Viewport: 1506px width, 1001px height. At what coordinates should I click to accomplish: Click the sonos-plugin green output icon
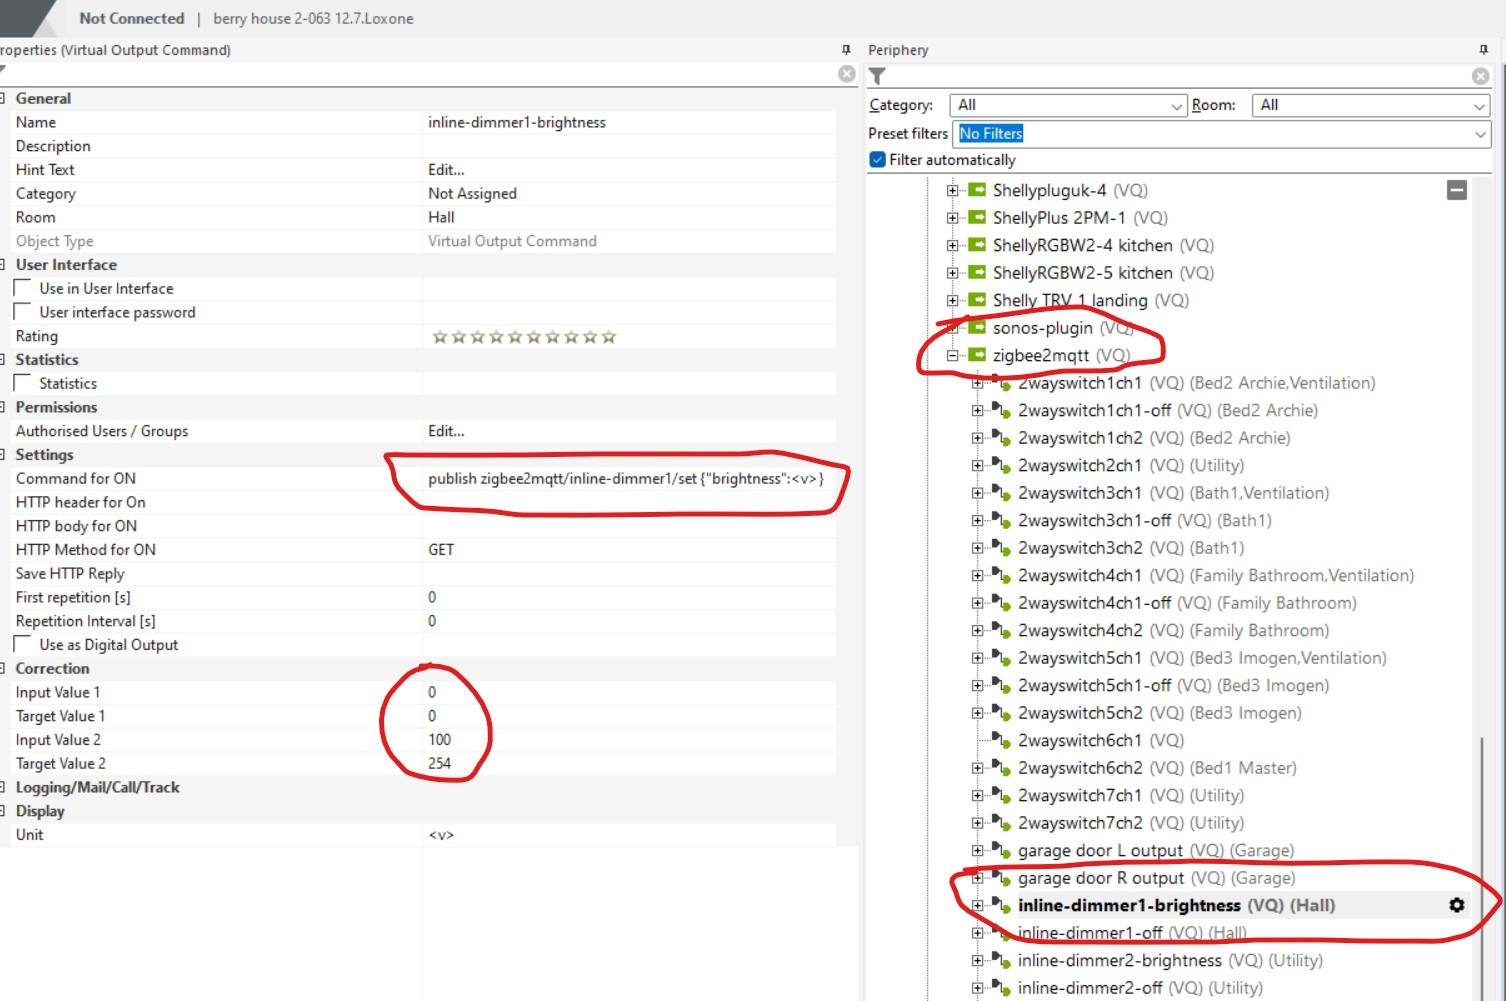(x=977, y=328)
